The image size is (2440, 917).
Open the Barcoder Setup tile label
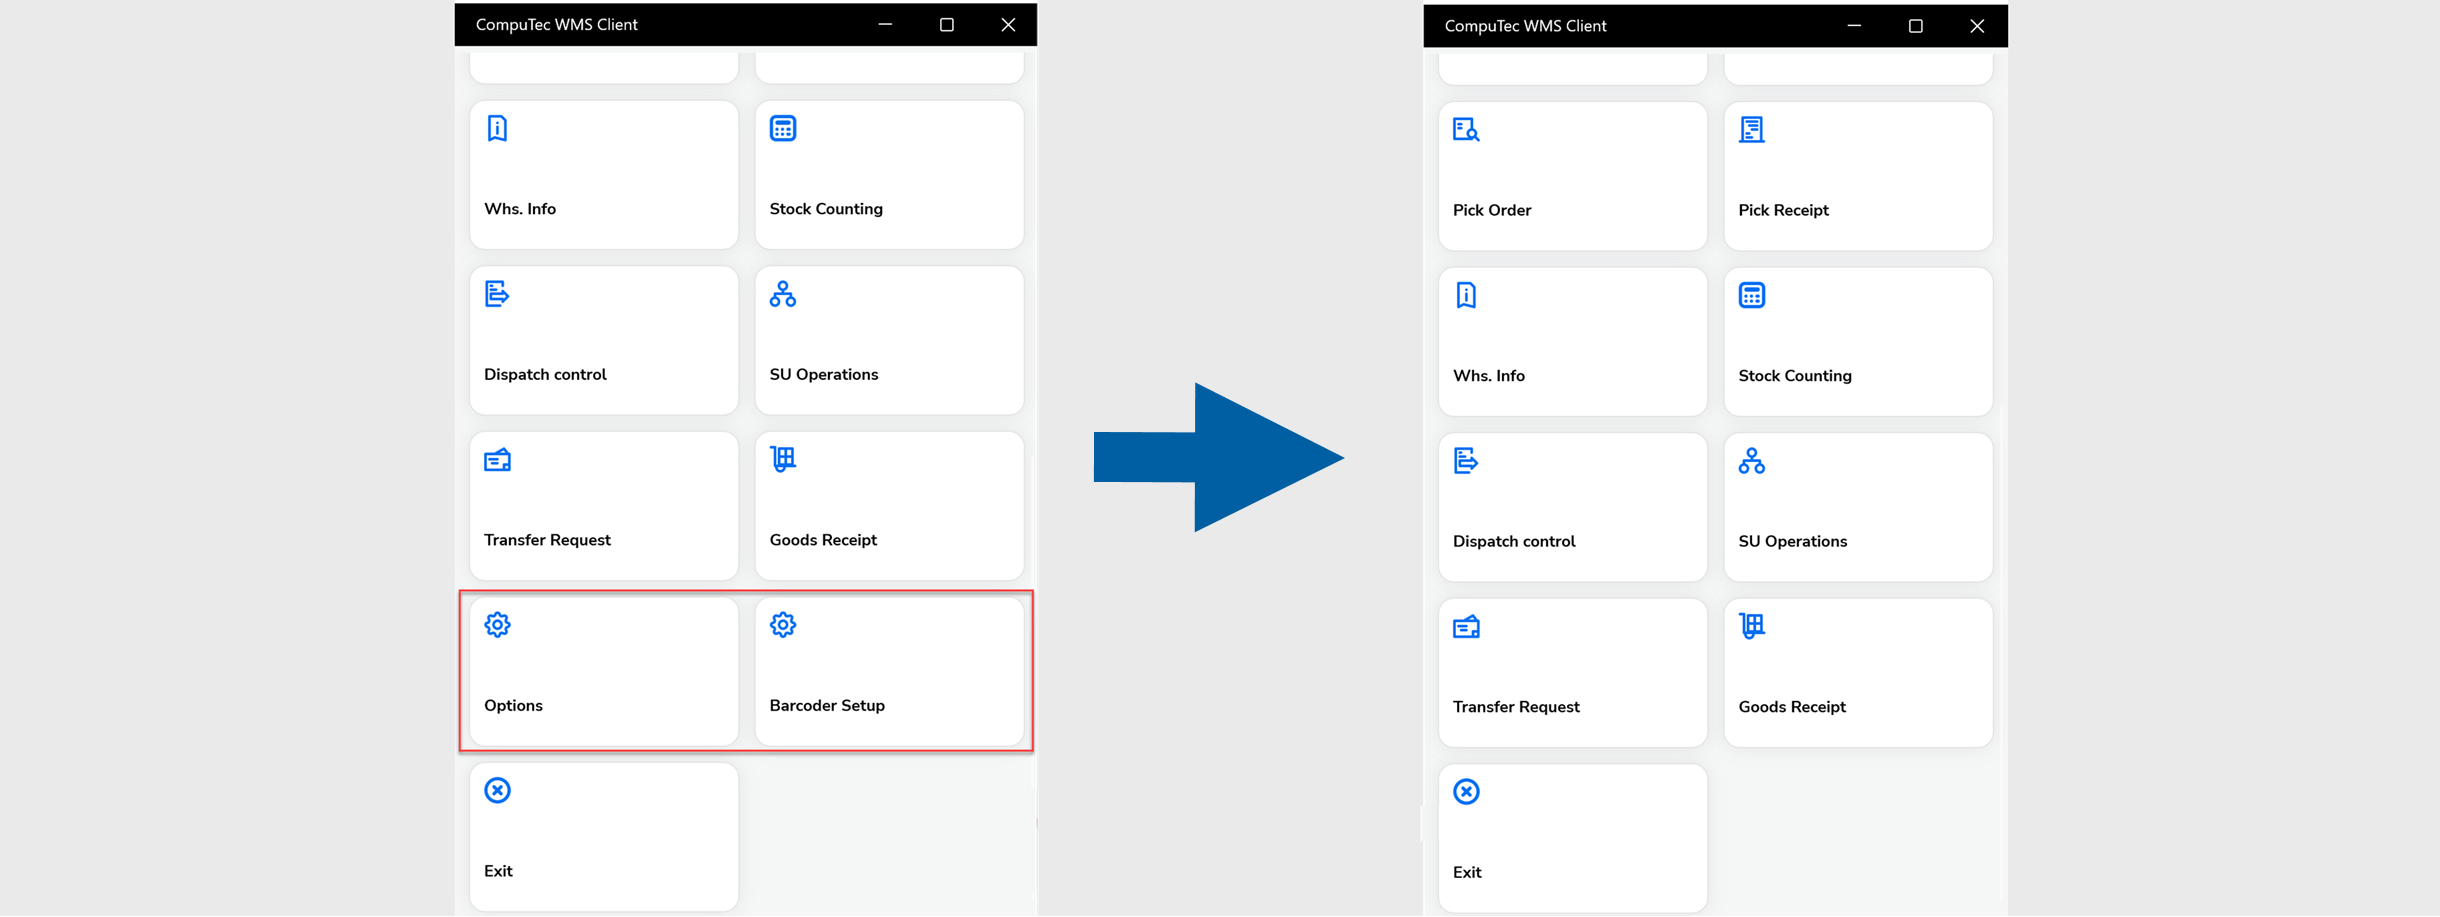pyautogui.click(x=827, y=705)
